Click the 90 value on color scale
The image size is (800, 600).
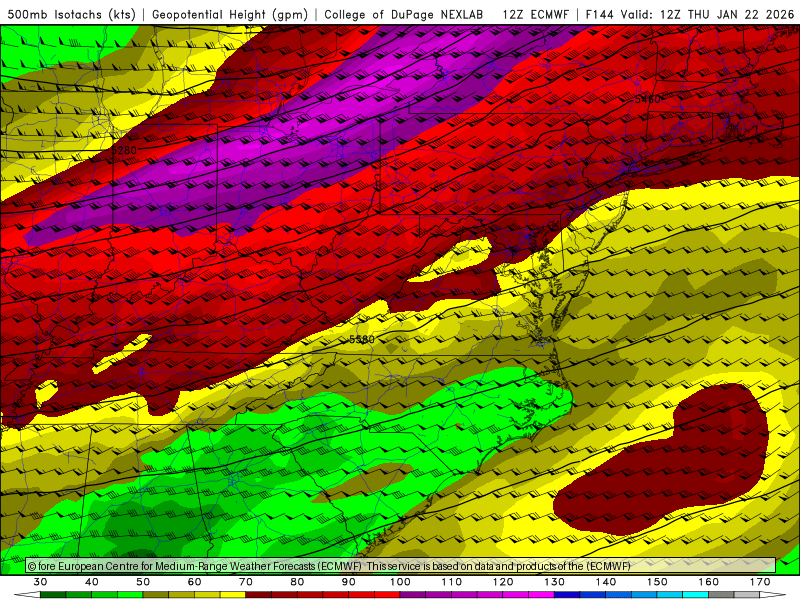[348, 582]
